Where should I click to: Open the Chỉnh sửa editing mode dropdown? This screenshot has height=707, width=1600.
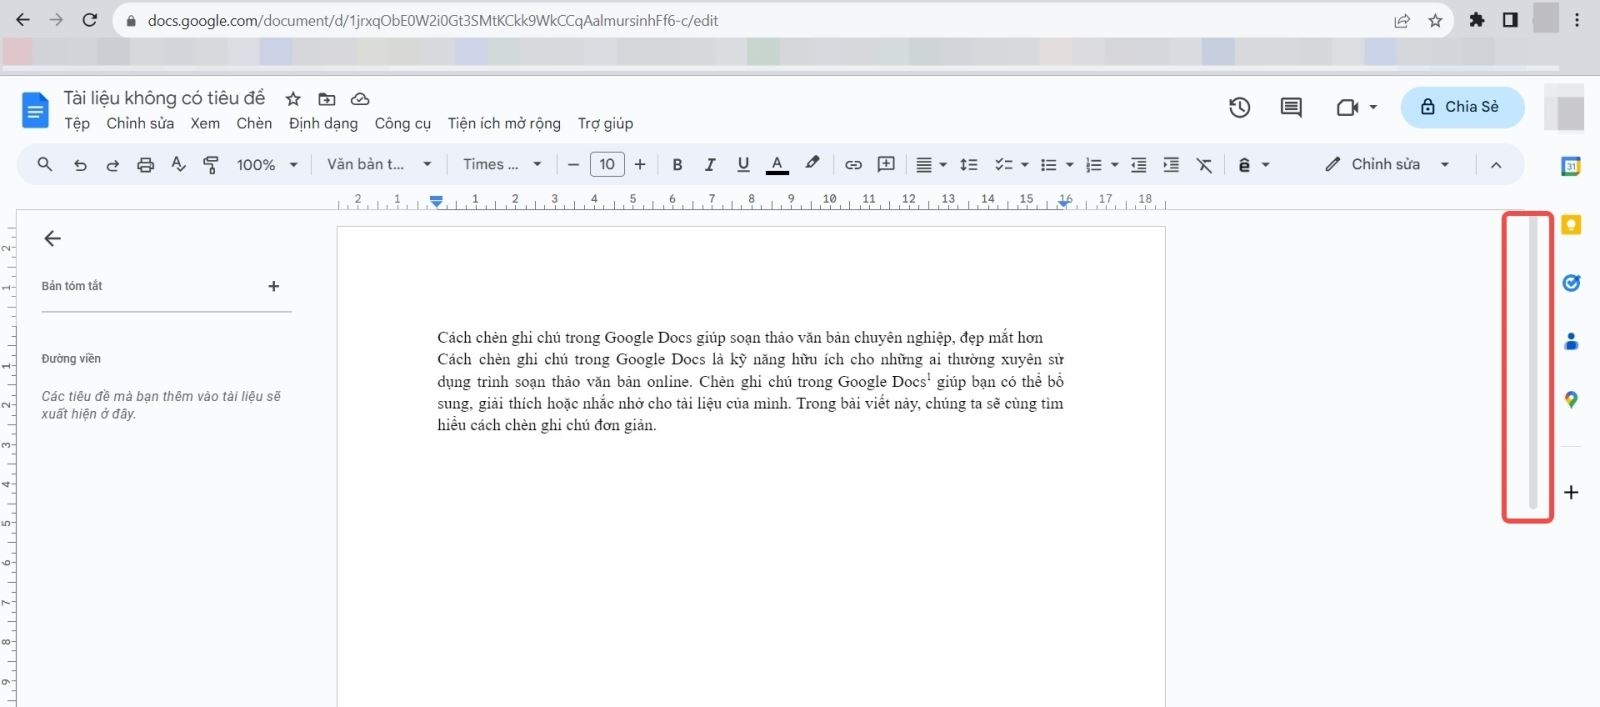1387,164
